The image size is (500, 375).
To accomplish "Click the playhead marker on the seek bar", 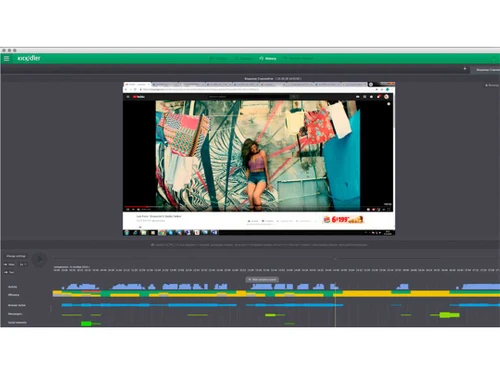I will (336, 259).
